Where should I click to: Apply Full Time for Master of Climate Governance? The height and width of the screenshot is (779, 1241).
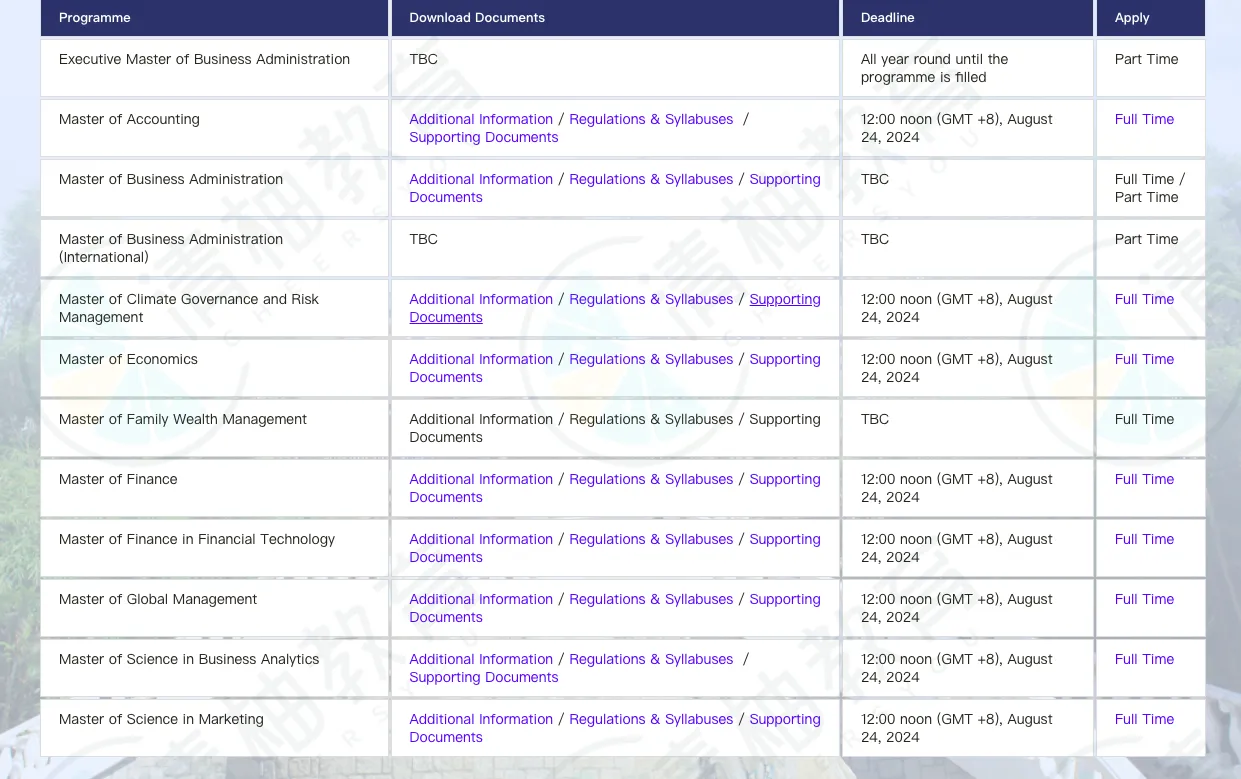pos(1144,299)
